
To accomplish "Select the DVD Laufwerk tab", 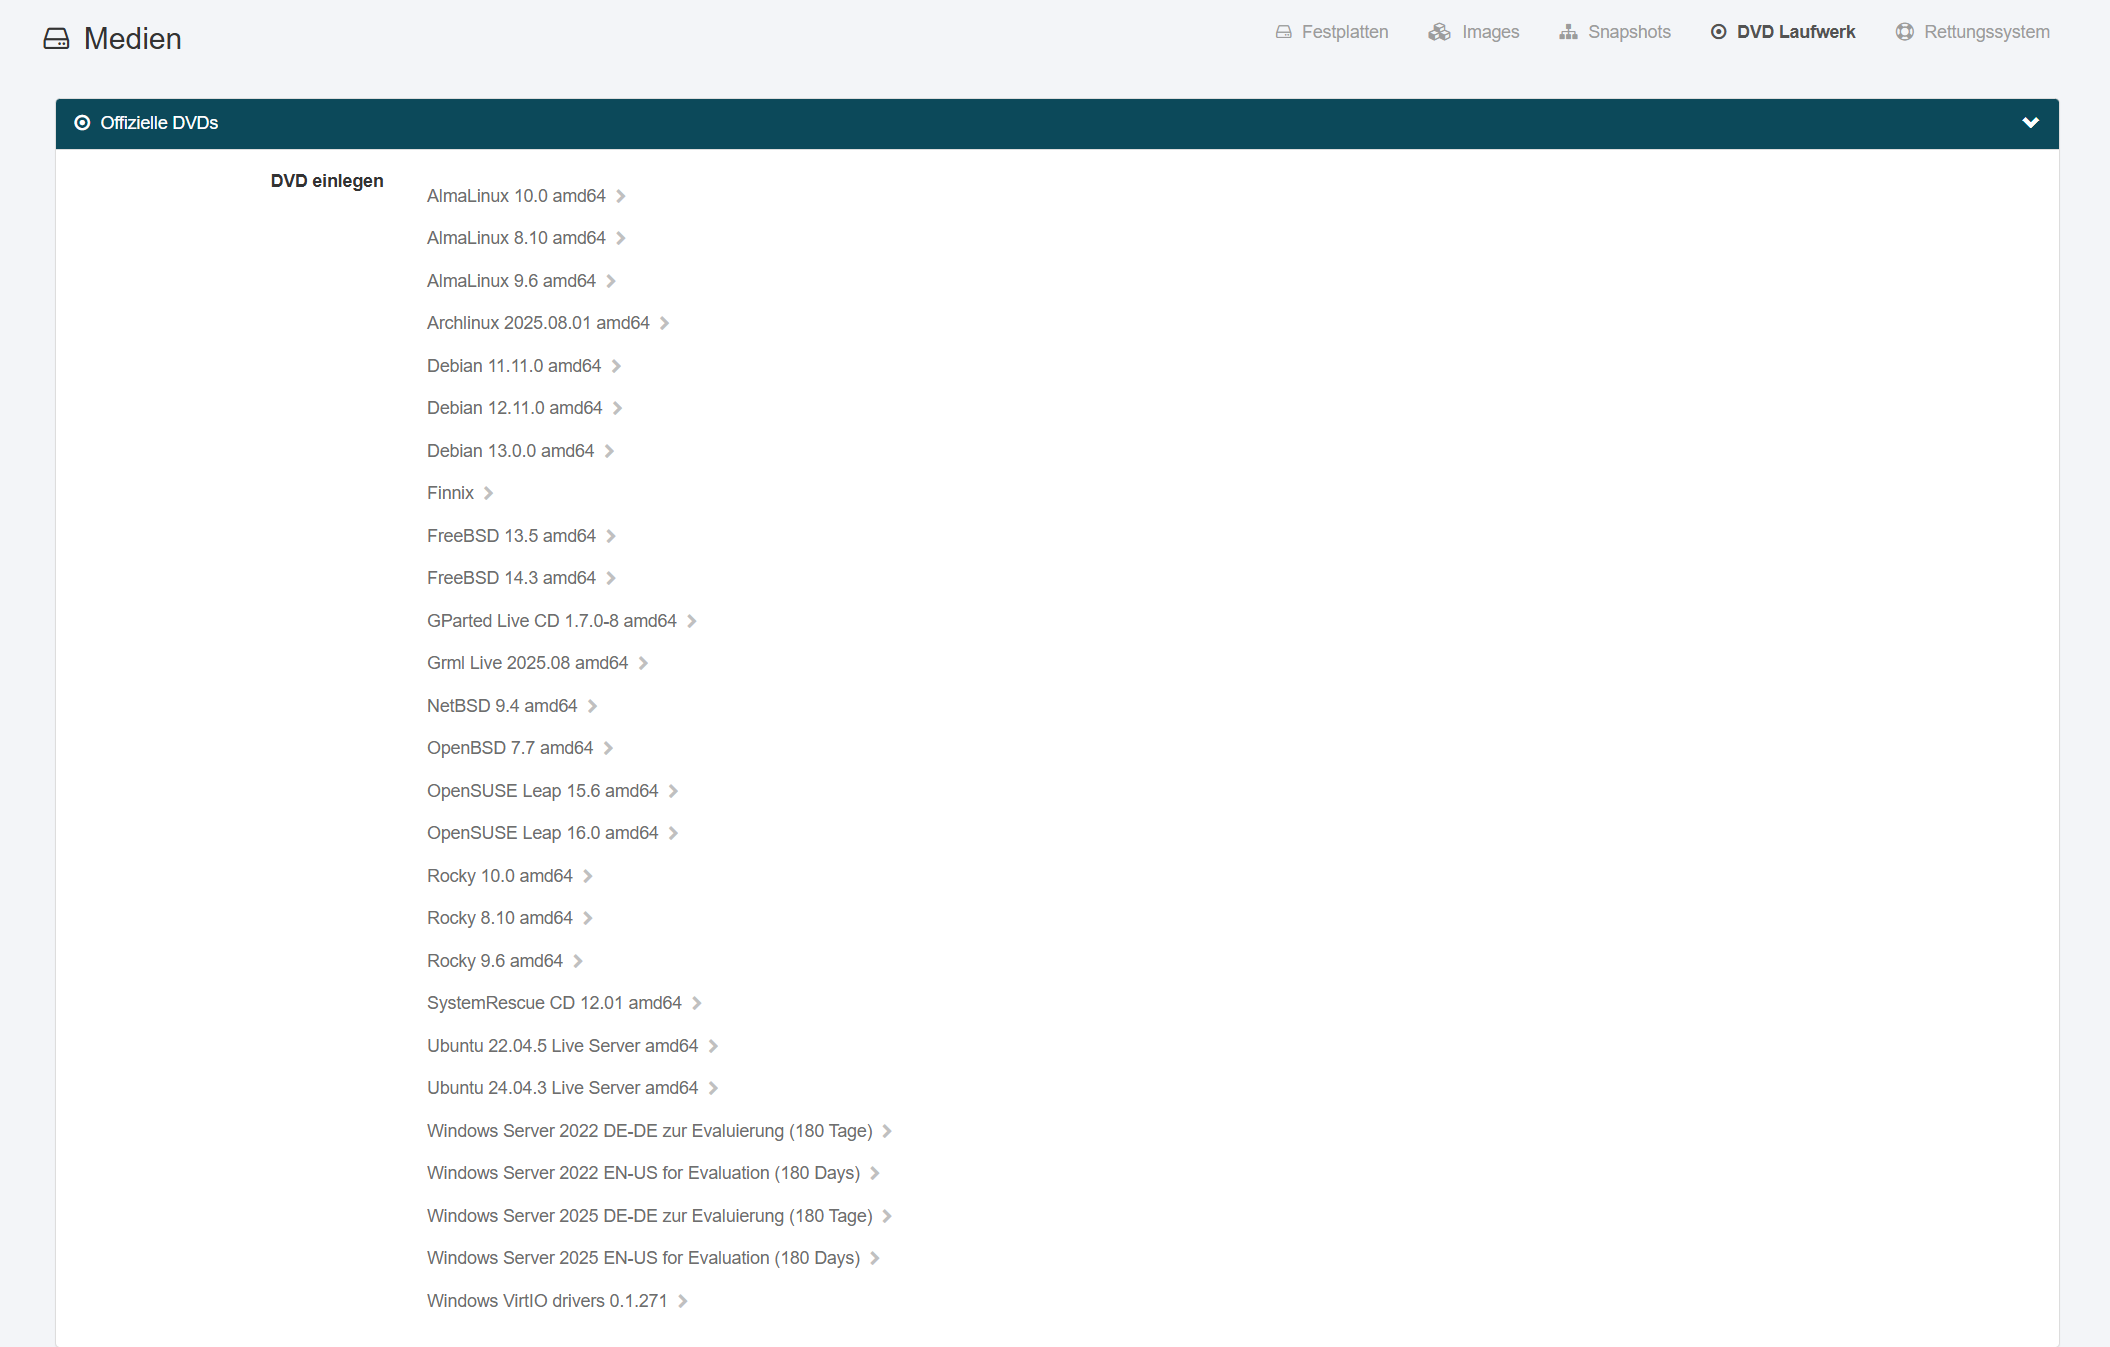I will coord(1783,32).
